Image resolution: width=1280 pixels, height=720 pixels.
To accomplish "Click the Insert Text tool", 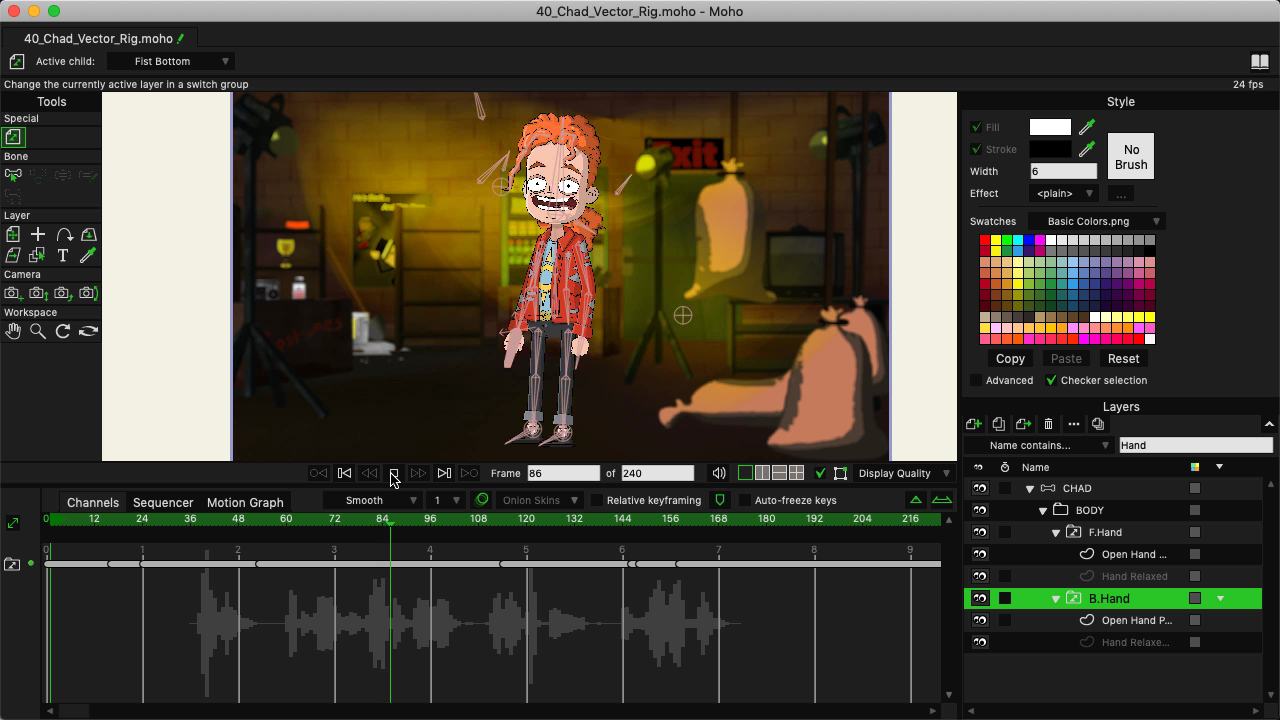I will coord(61,255).
